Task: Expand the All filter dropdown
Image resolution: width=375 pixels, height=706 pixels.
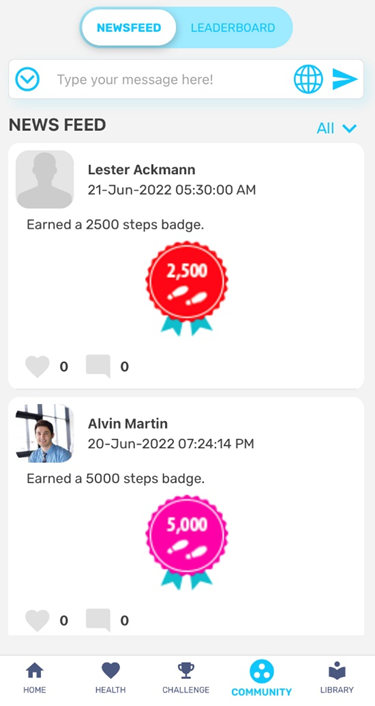Action: [337, 128]
